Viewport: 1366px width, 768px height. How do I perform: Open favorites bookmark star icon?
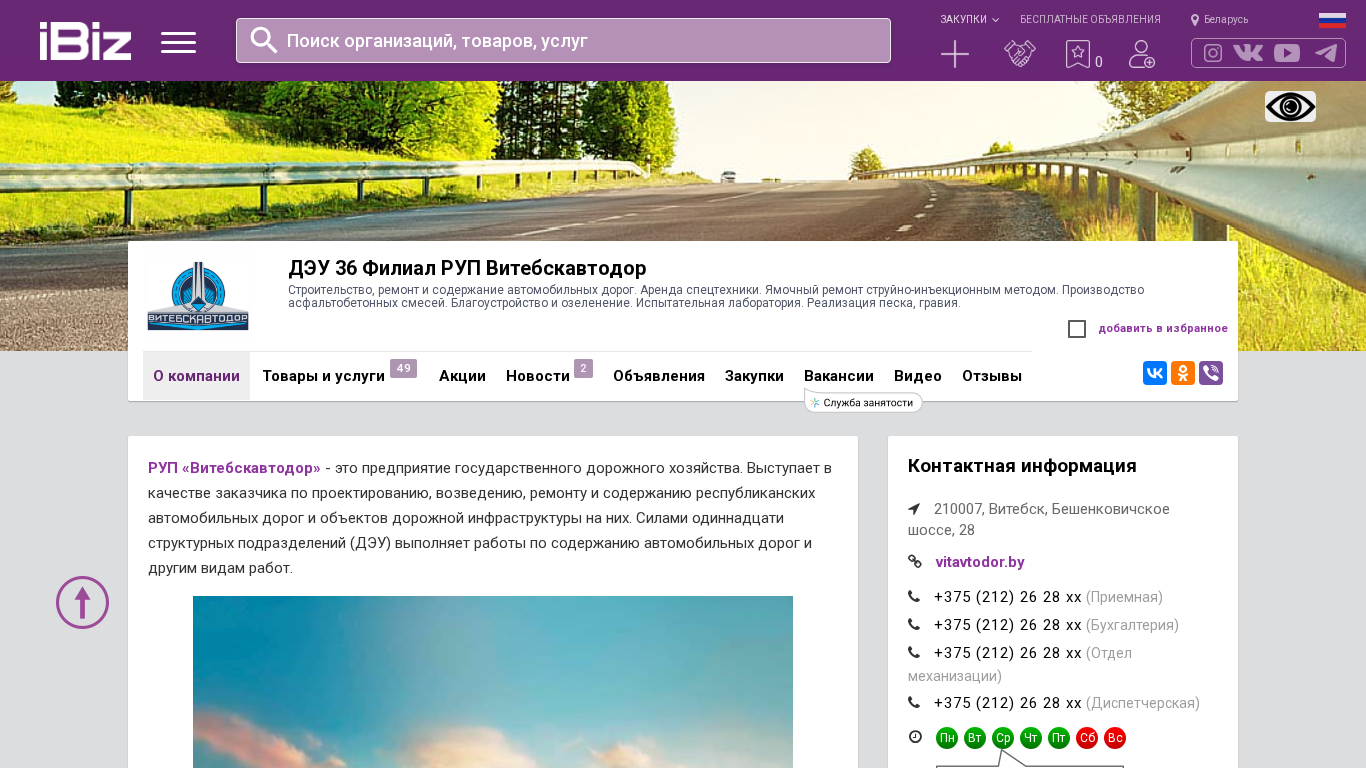[1078, 54]
